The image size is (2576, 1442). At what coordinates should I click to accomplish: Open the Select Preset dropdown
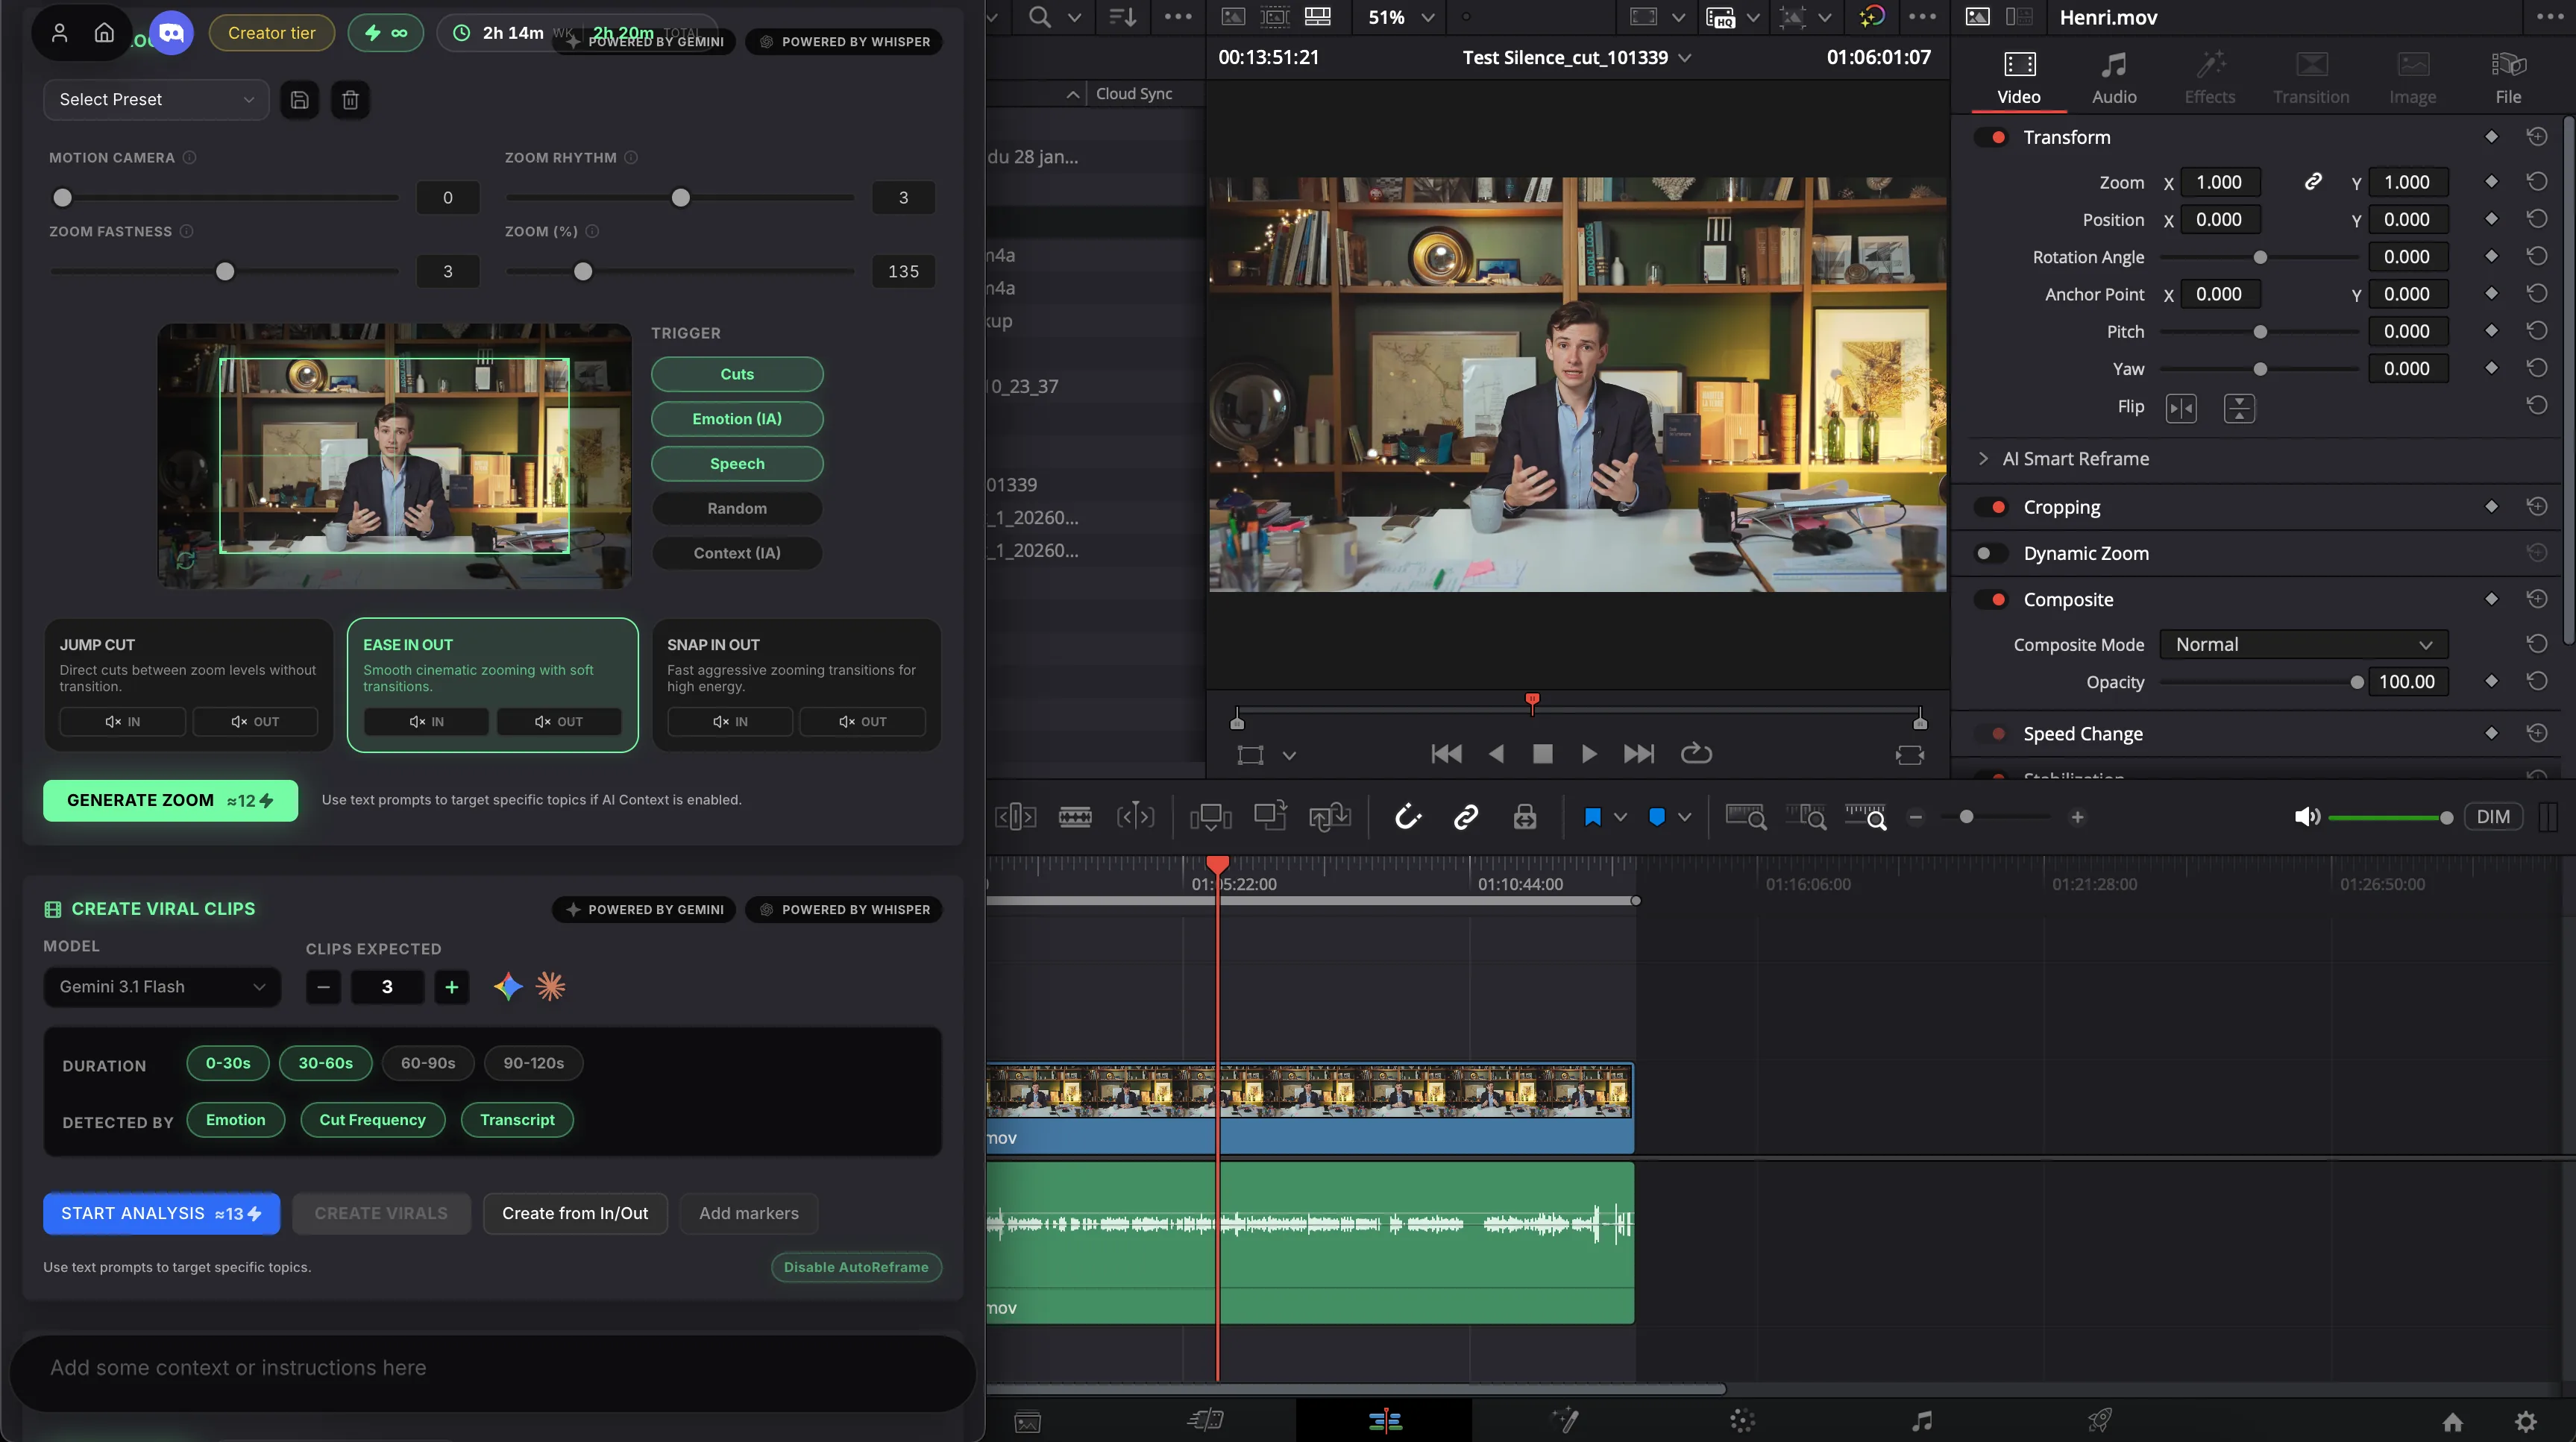156,99
